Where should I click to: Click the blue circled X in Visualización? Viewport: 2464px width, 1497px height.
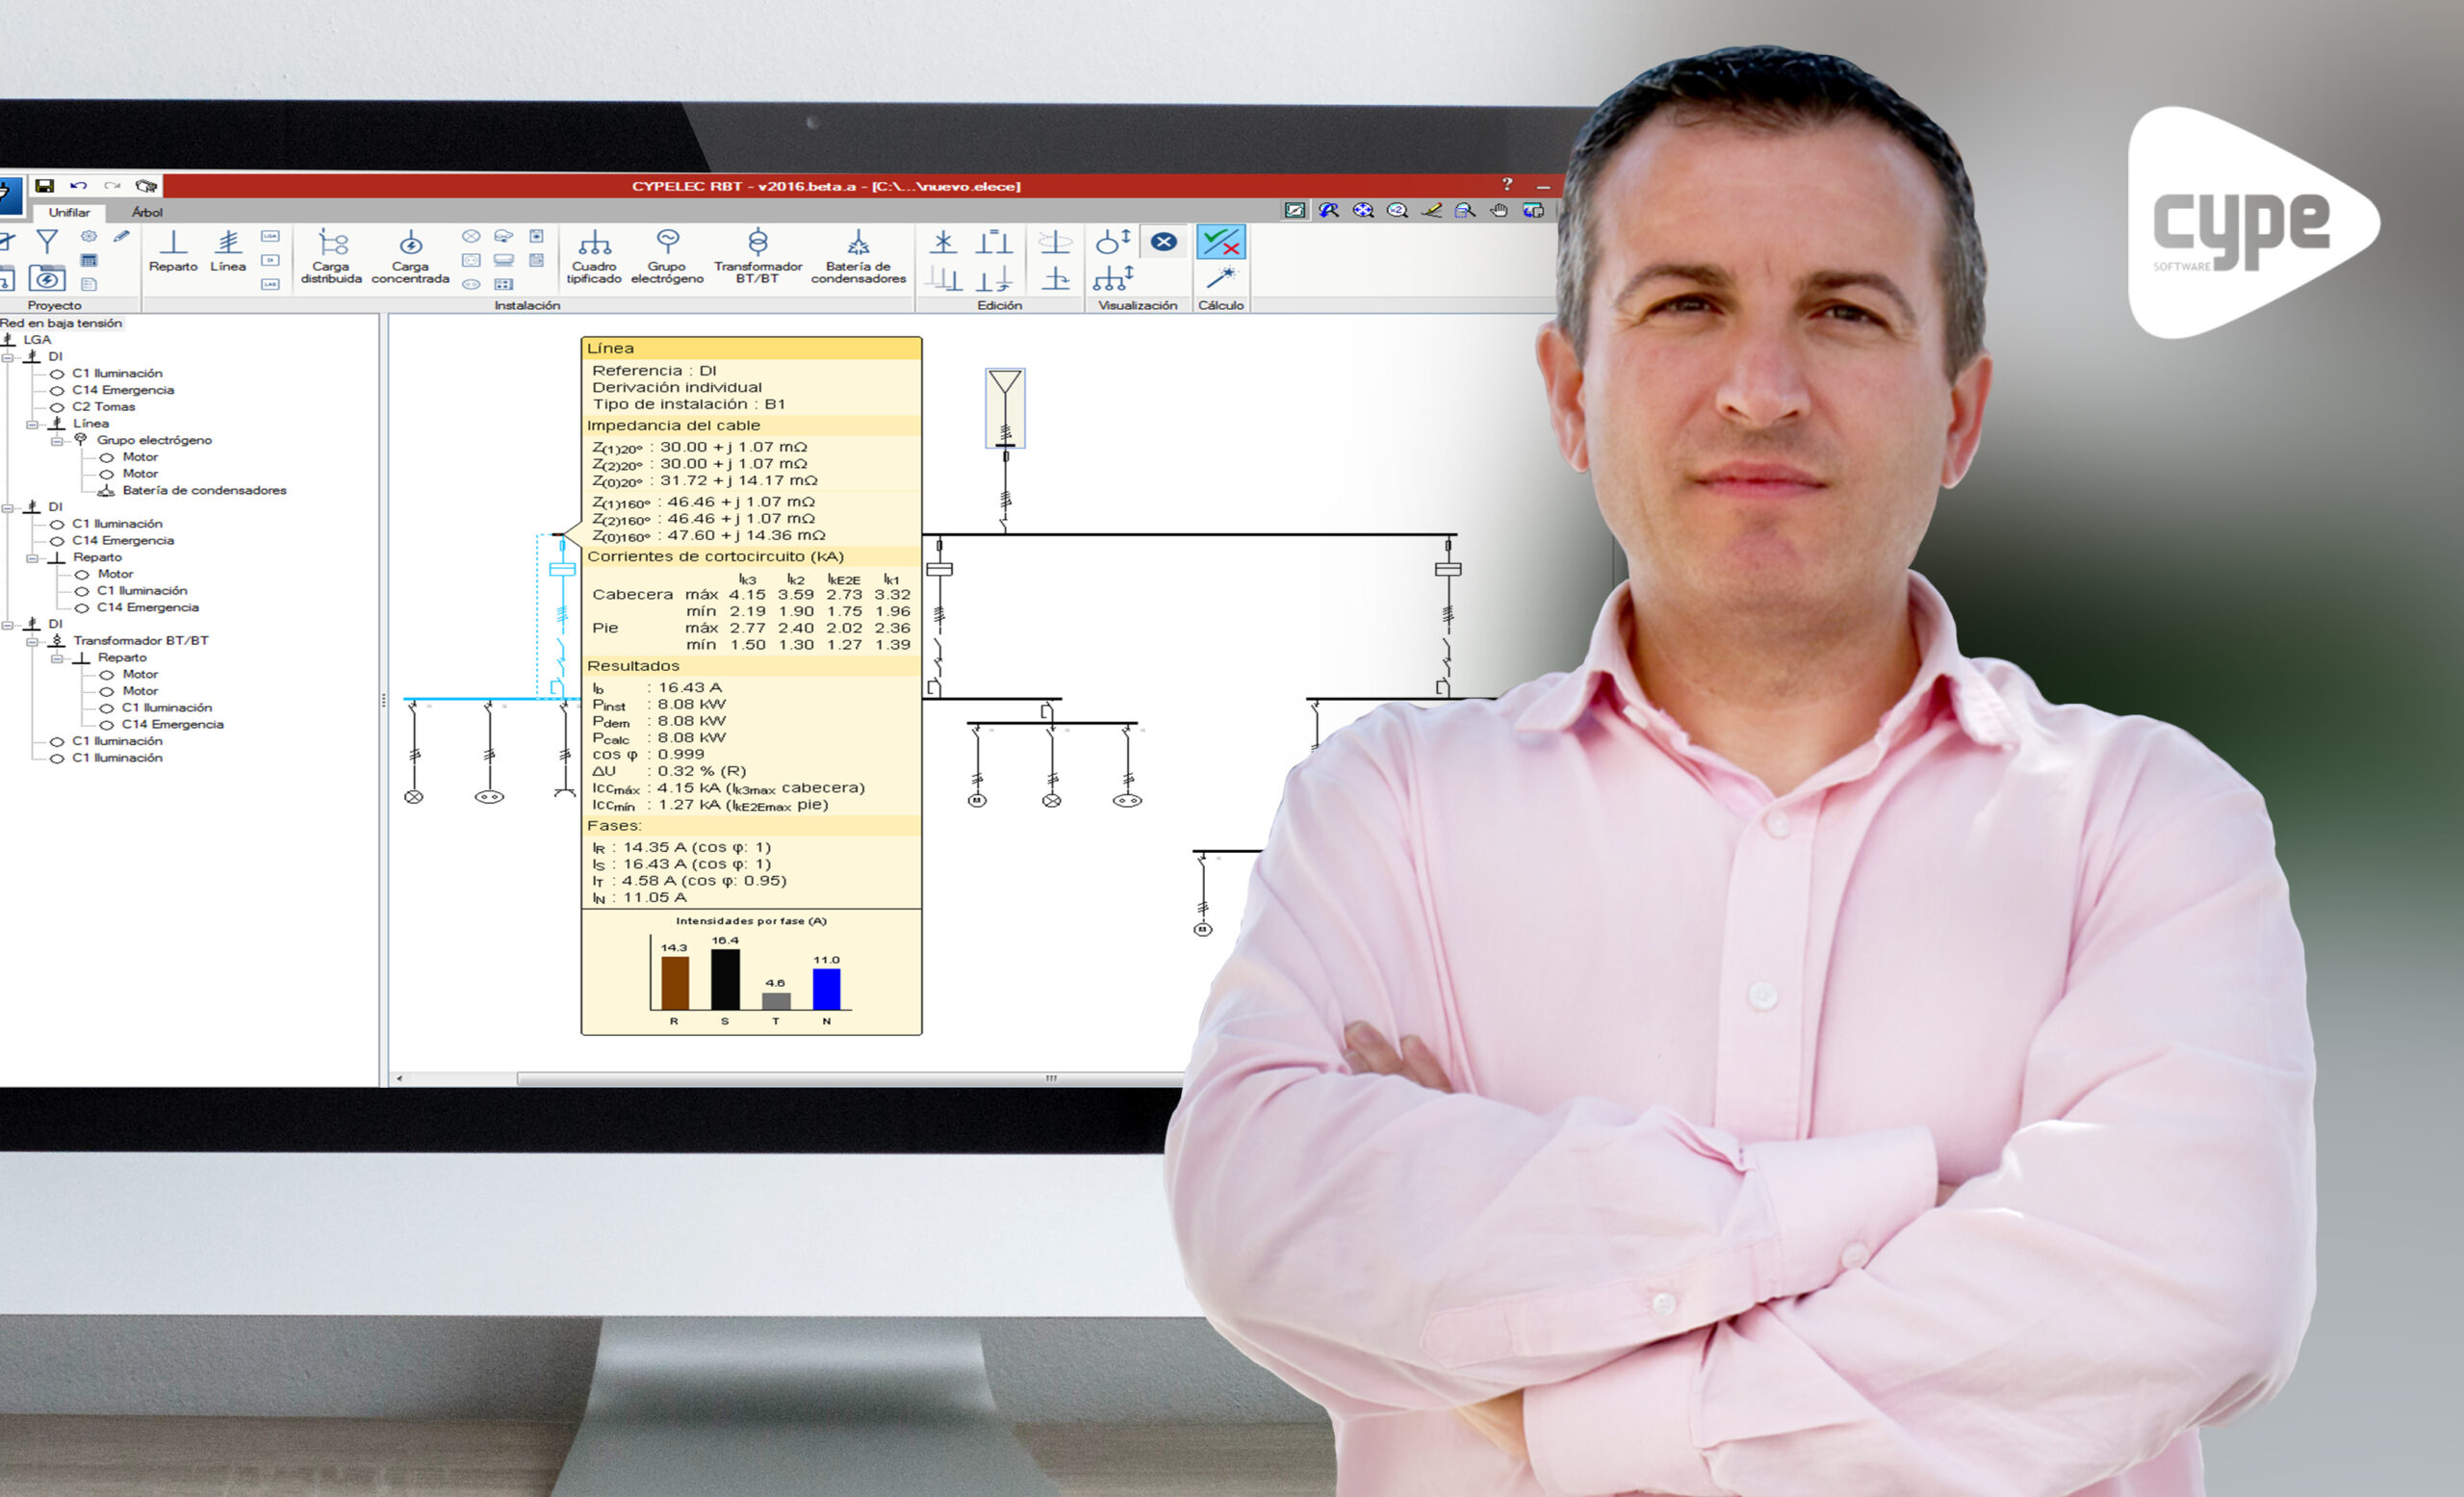(1163, 242)
